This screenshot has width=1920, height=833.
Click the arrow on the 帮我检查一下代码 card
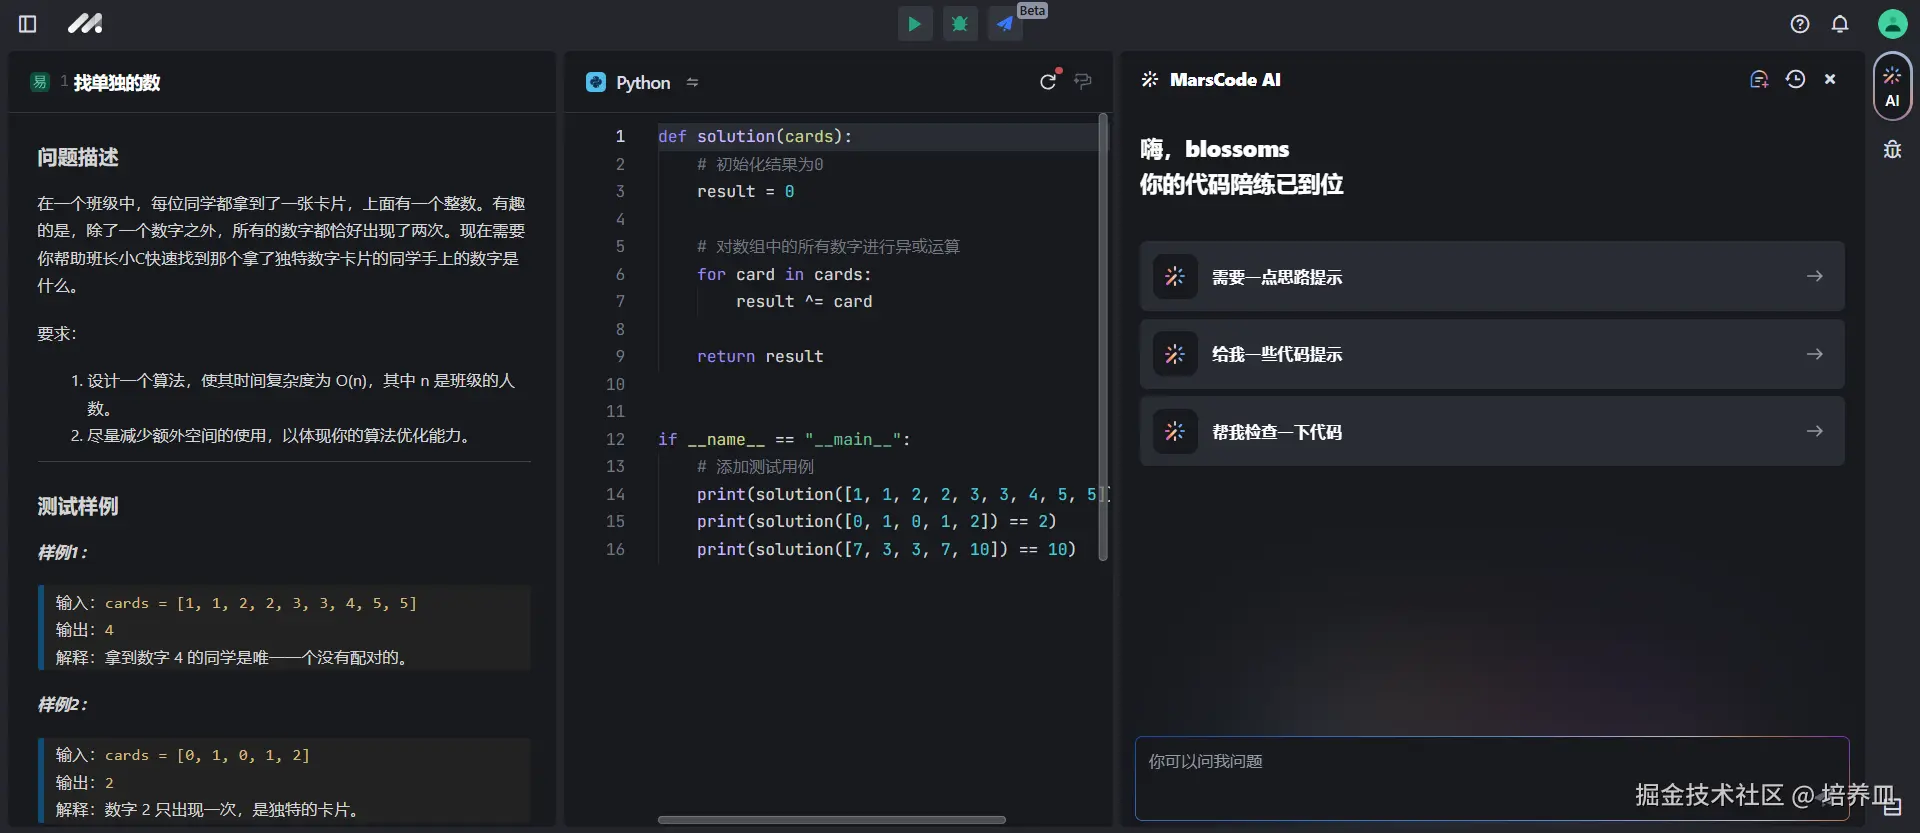(x=1815, y=431)
